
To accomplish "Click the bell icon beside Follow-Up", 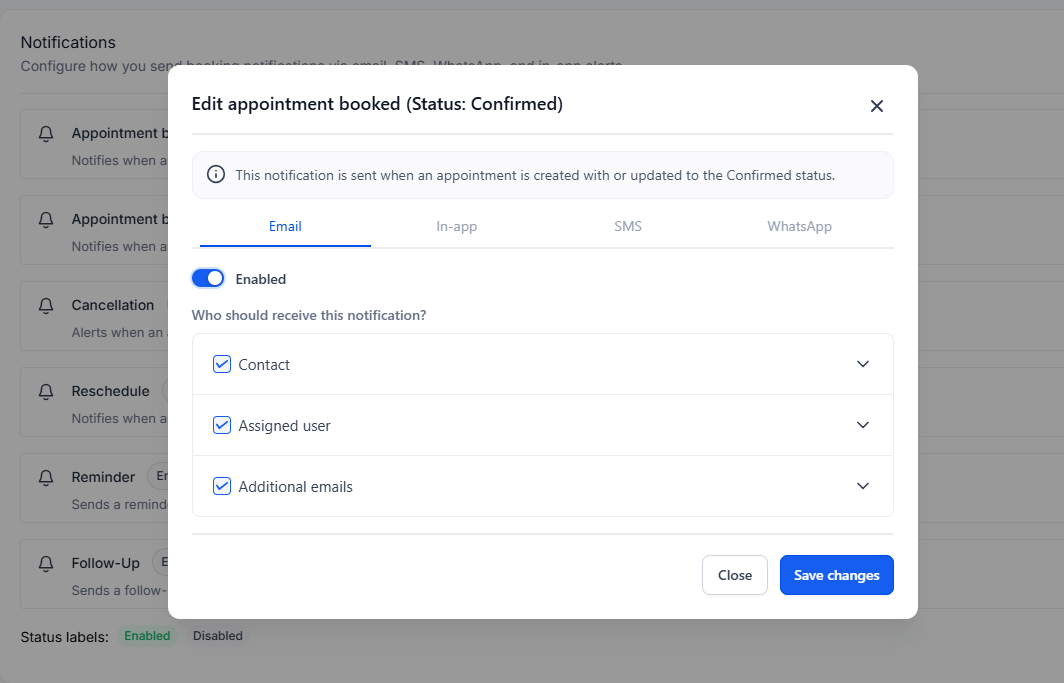I will [45, 563].
